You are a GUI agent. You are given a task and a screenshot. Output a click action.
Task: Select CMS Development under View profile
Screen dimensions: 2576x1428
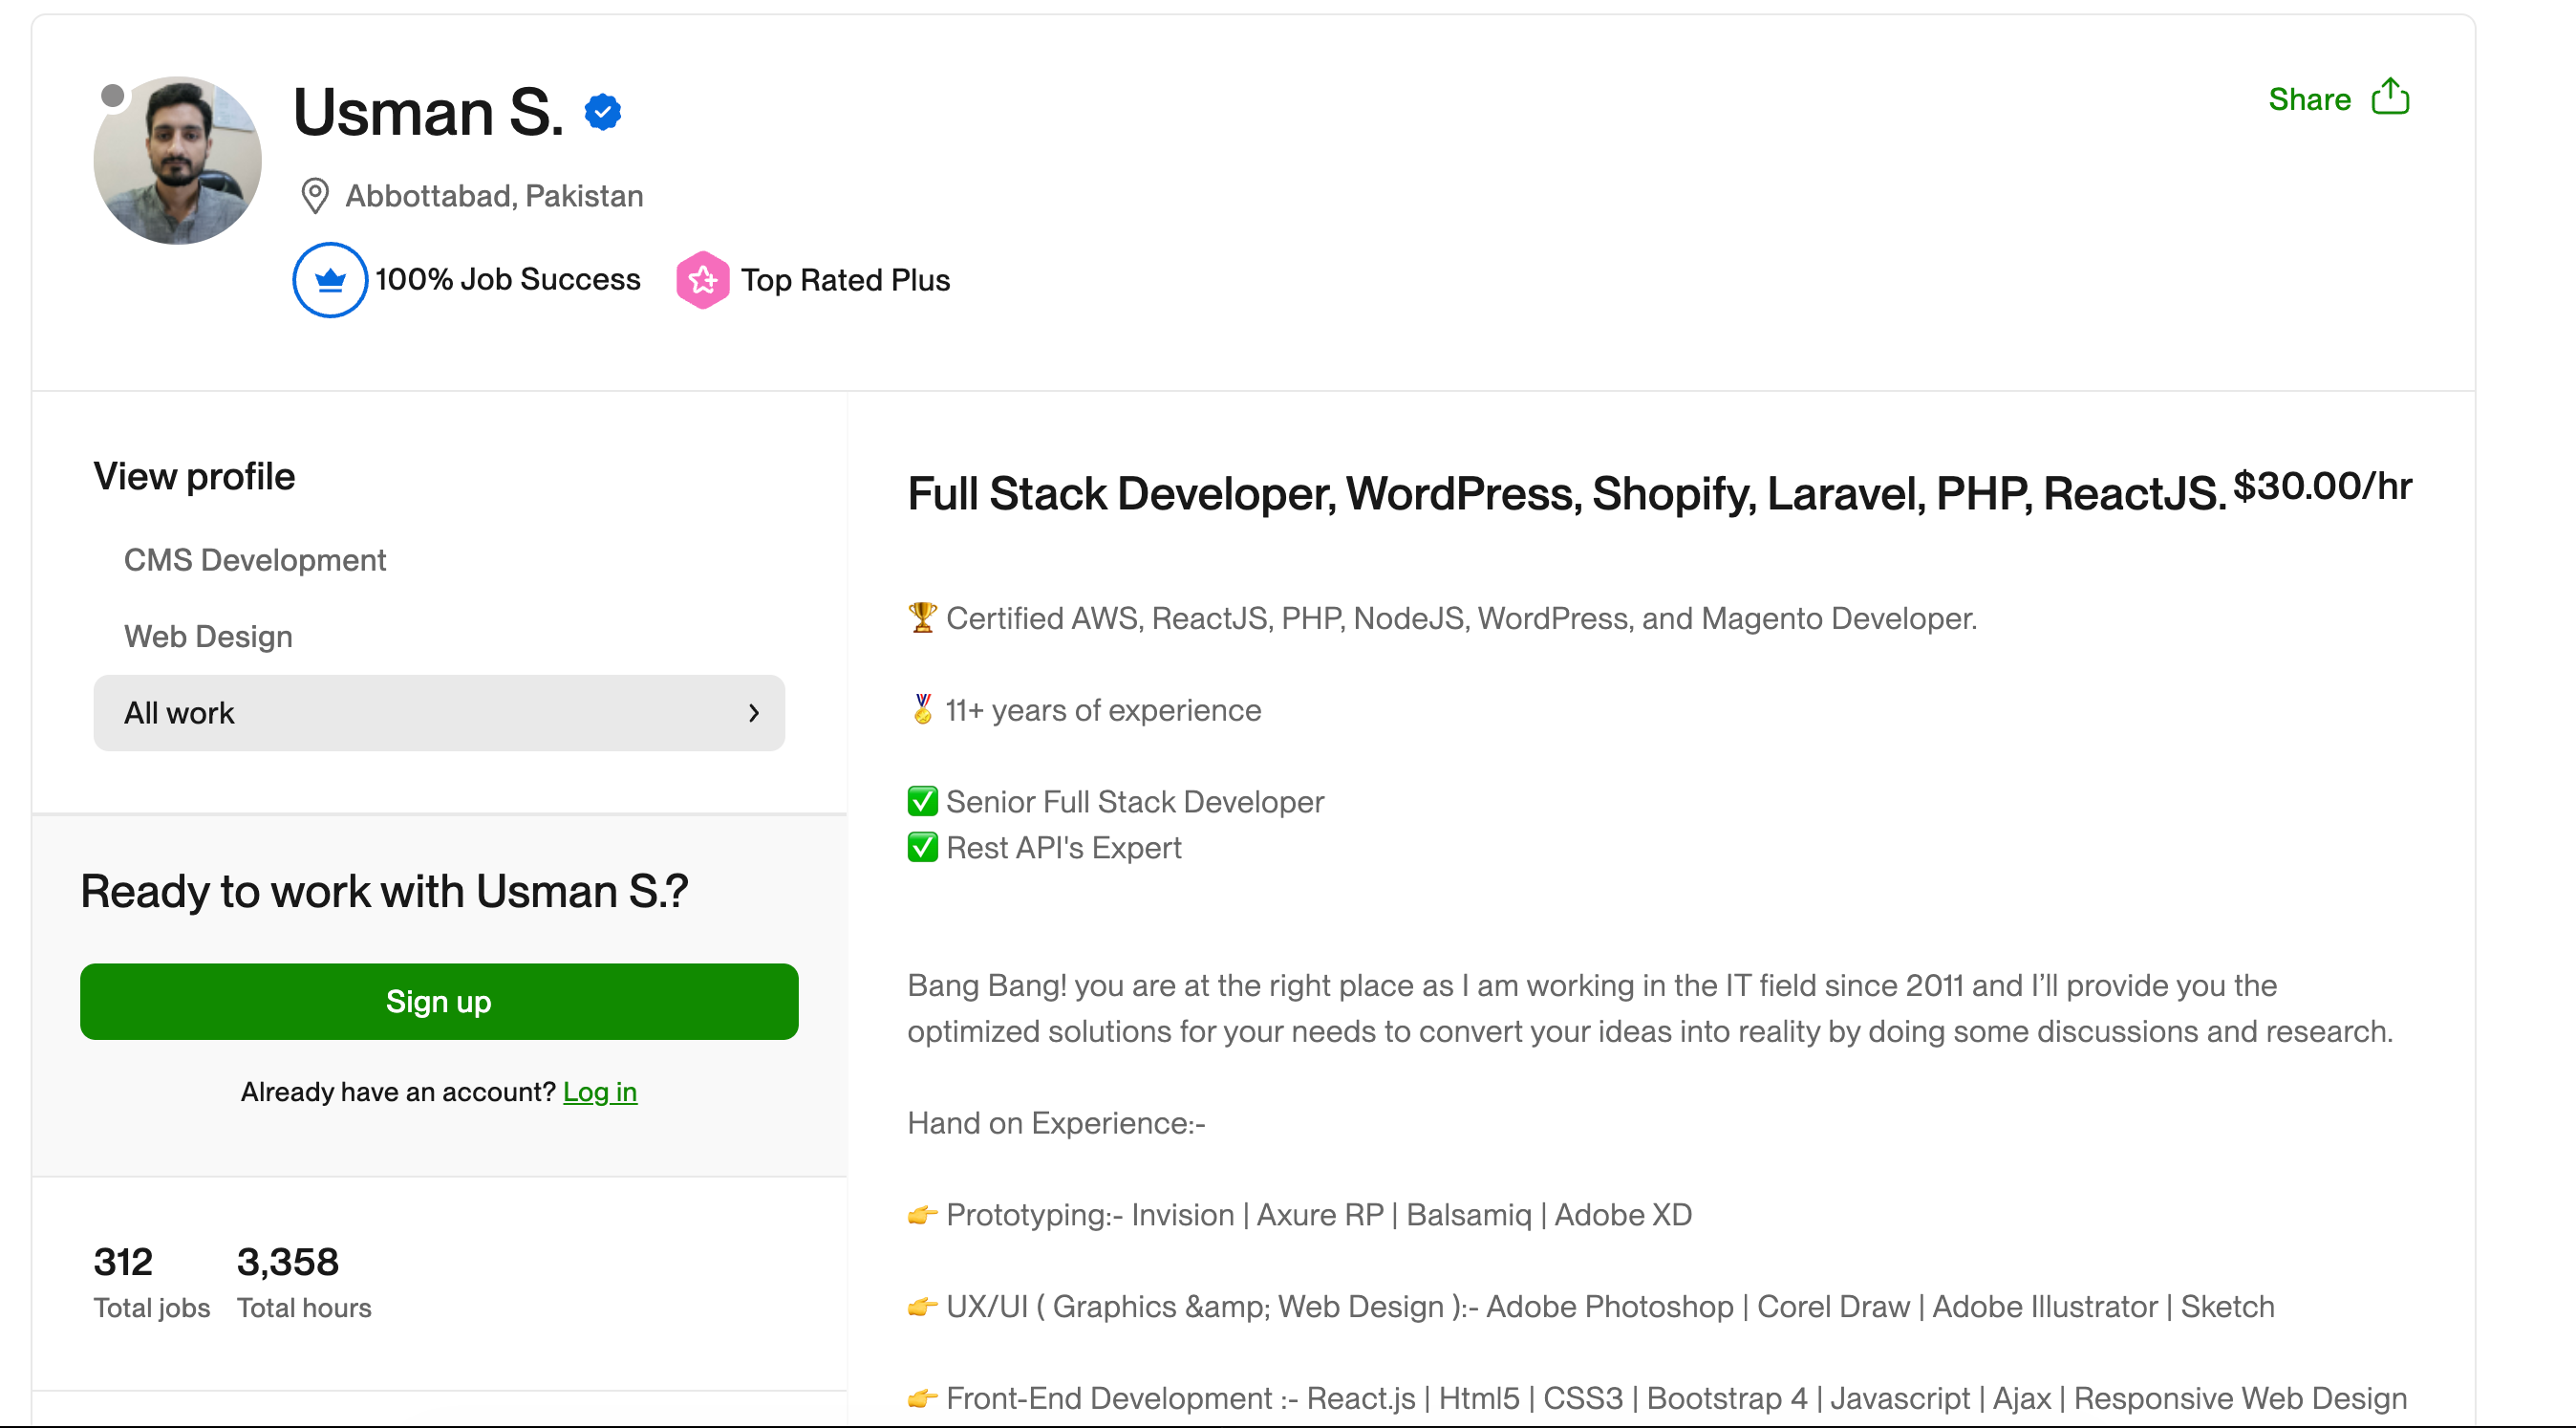click(255, 560)
